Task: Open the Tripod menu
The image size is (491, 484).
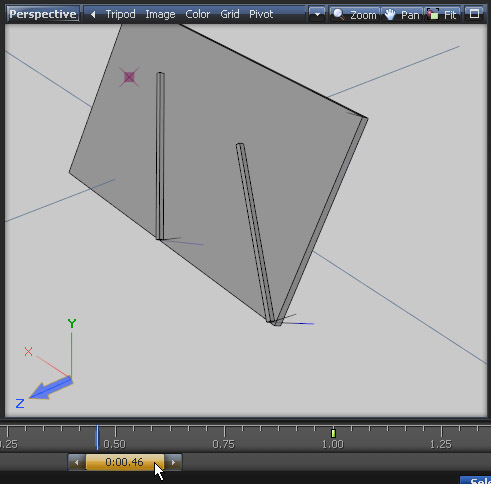Action: pos(120,14)
